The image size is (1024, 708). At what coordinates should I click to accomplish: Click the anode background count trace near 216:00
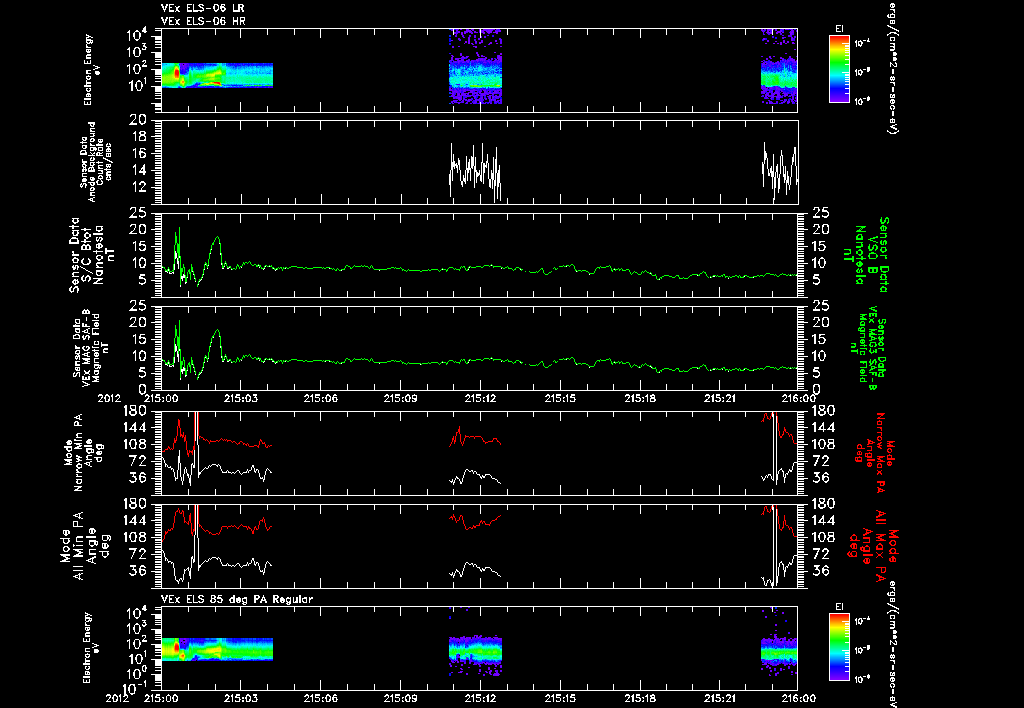tap(780, 171)
